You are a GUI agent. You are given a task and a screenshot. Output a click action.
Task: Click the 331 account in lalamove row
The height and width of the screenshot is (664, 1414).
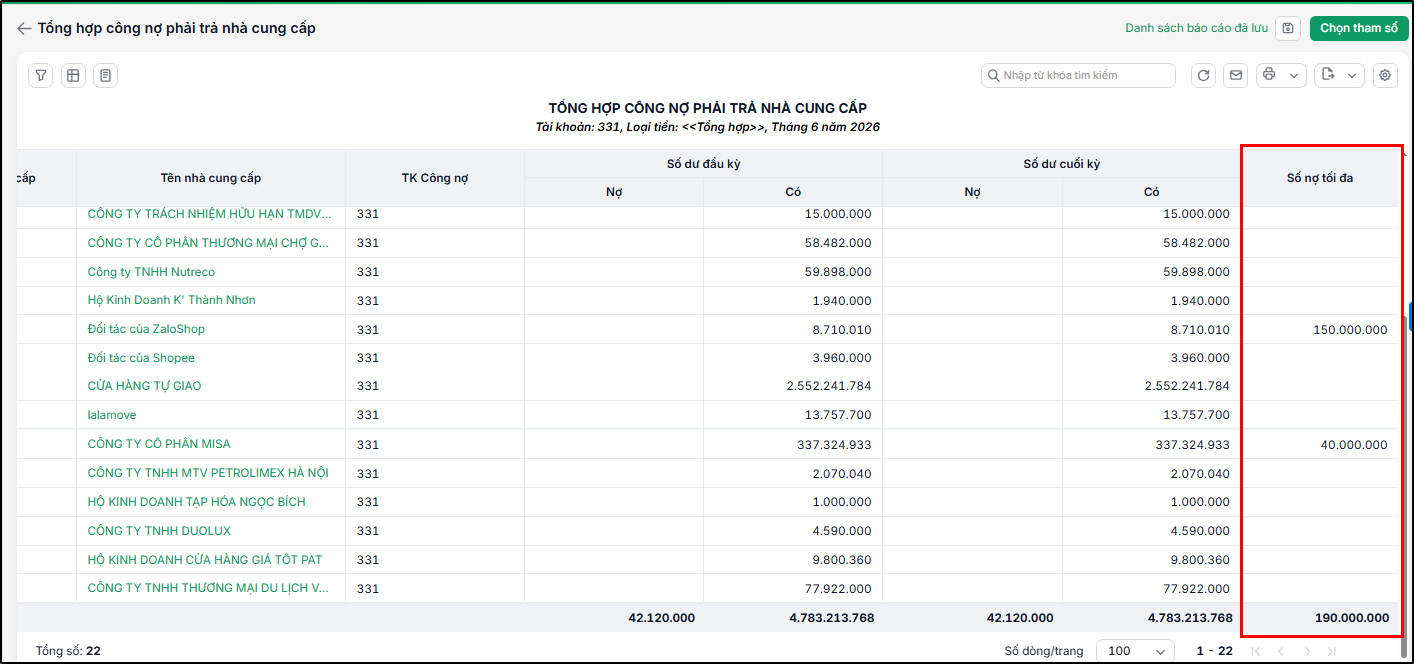[368, 415]
